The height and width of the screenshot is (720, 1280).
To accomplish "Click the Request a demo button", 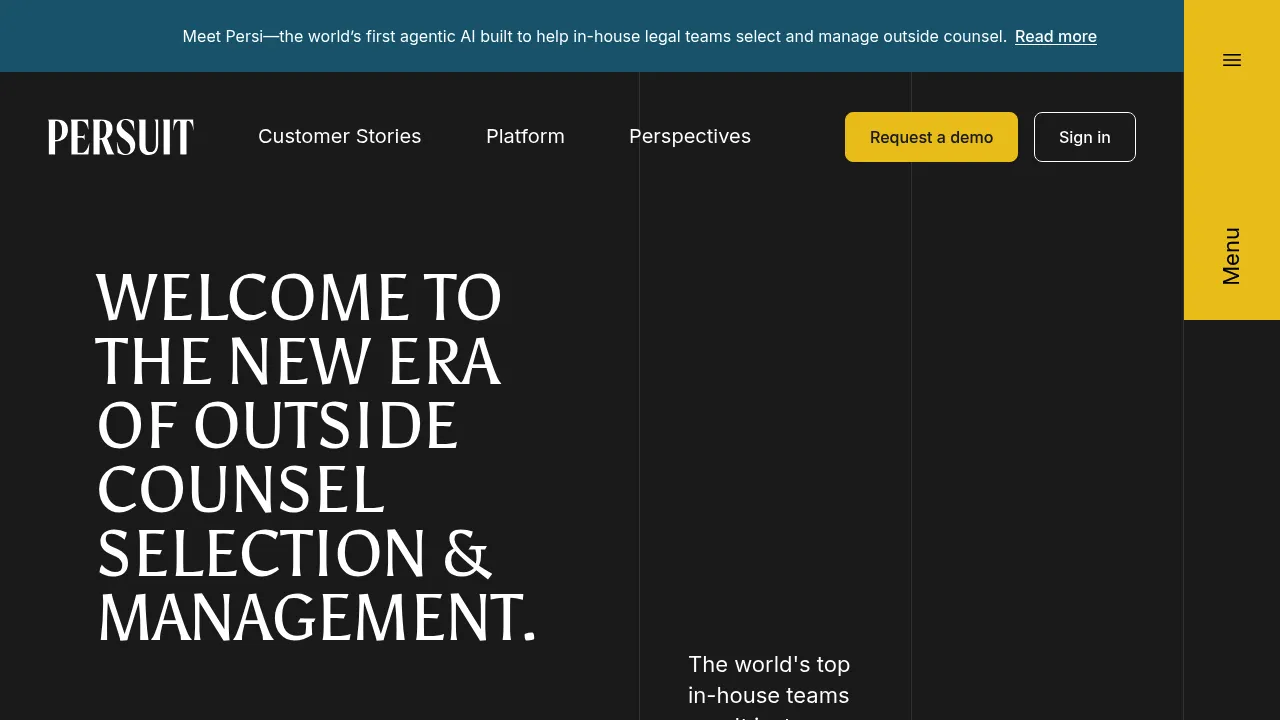I will pos(931,137).
